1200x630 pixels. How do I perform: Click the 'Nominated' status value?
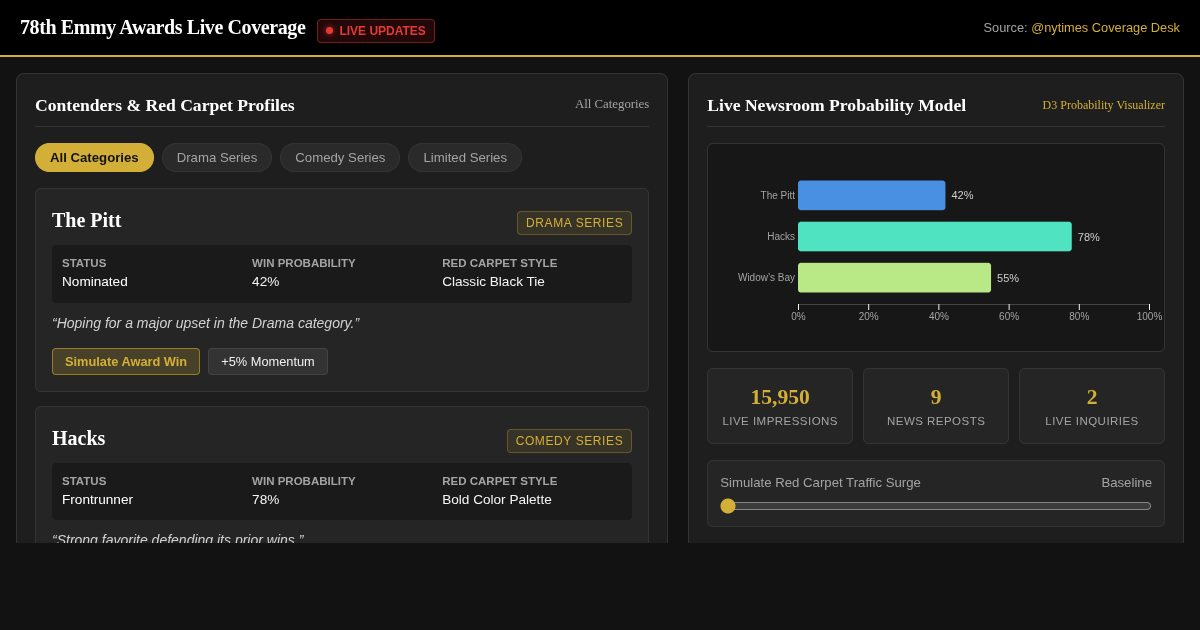tap(95, 281)
